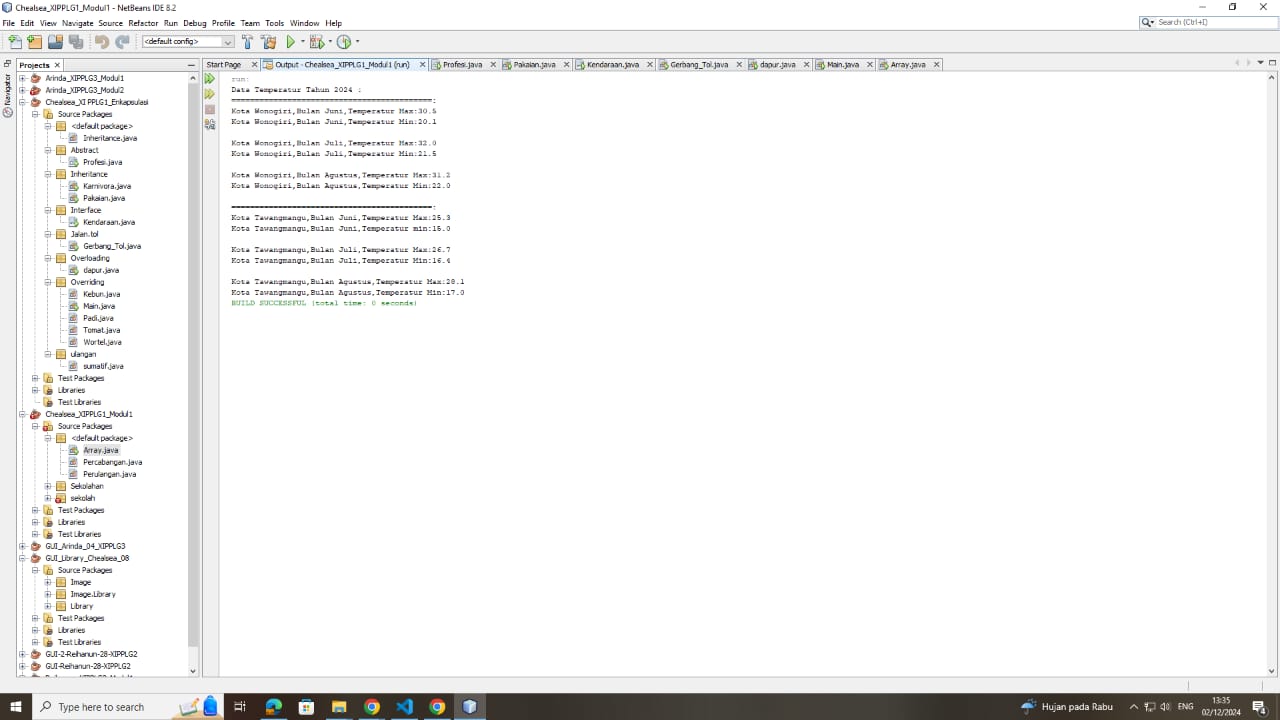Click the Save All toolbar icon
The image size is (1280, 720).
[x=74, y=41]
